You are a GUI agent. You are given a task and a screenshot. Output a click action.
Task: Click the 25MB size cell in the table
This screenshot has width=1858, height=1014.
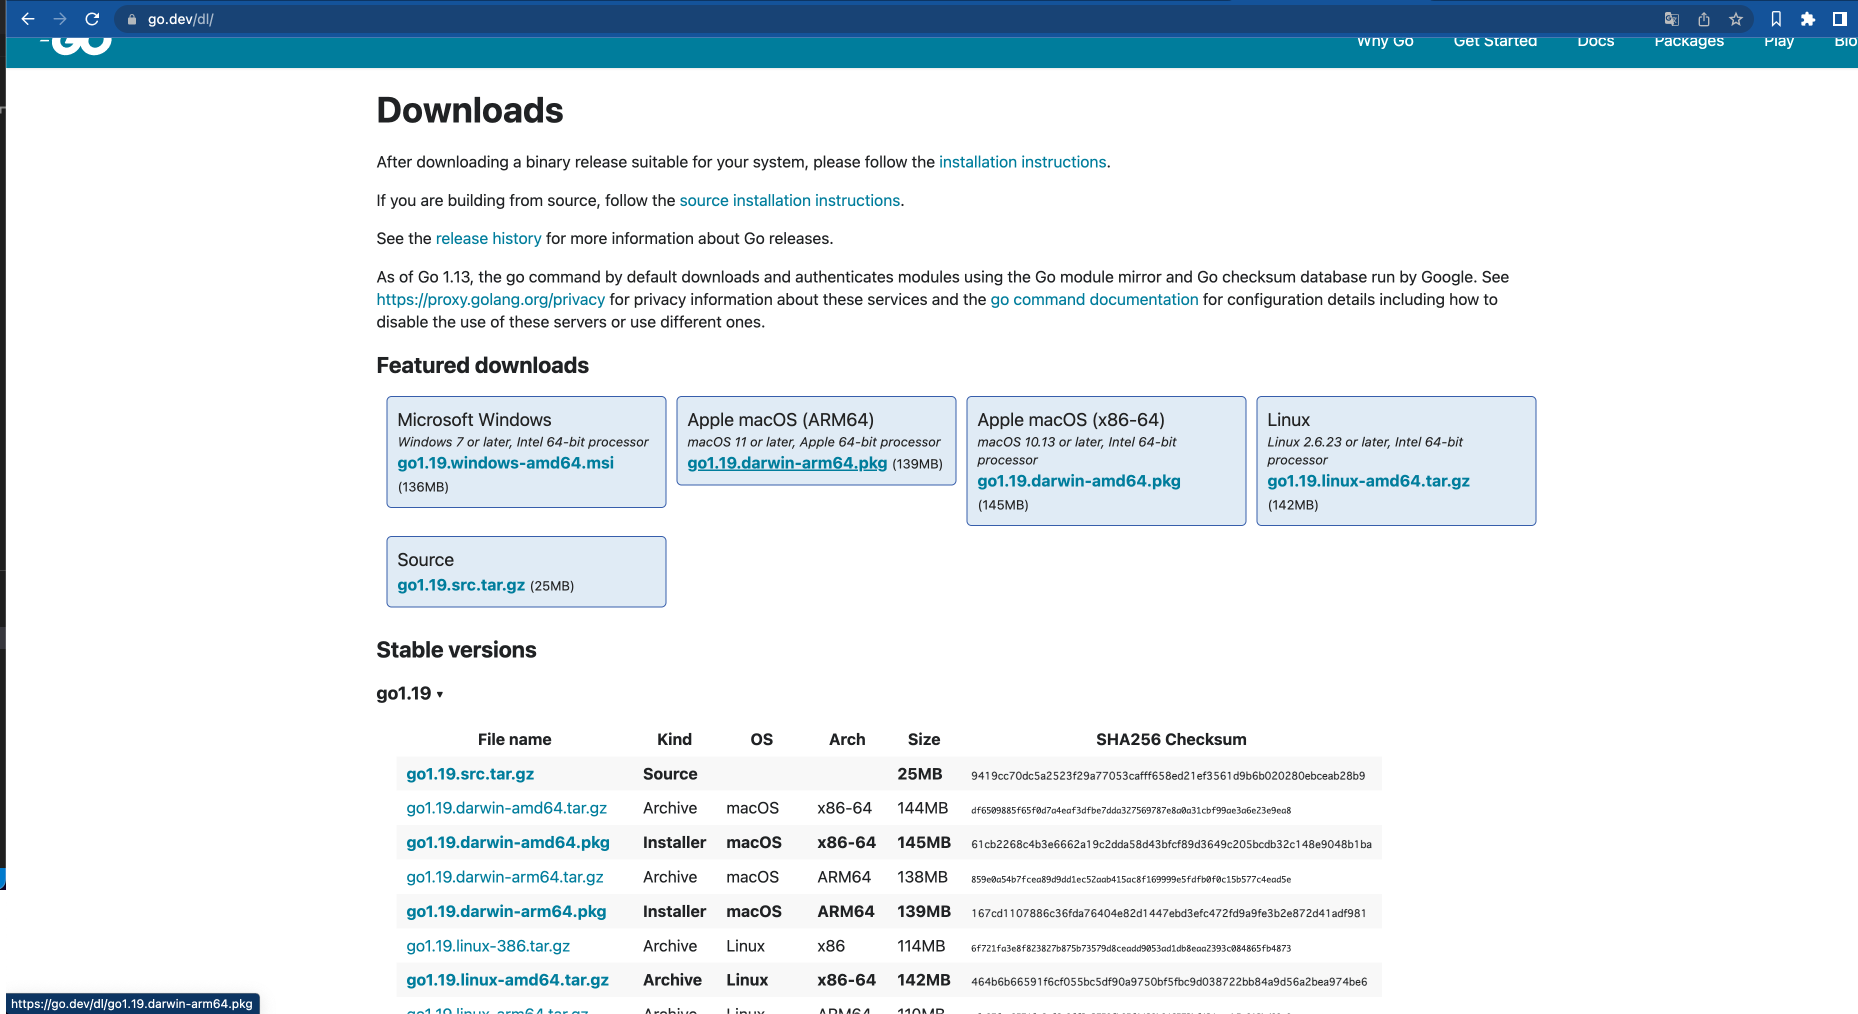[x=920, y=774]
